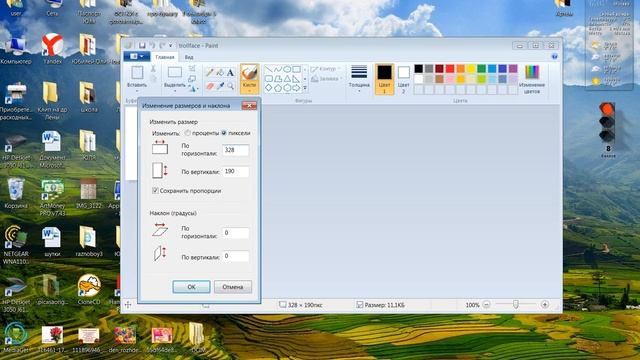Activate the Magnifier tool
The height and width of the screenshot is (360, 640).
point(230,86)
